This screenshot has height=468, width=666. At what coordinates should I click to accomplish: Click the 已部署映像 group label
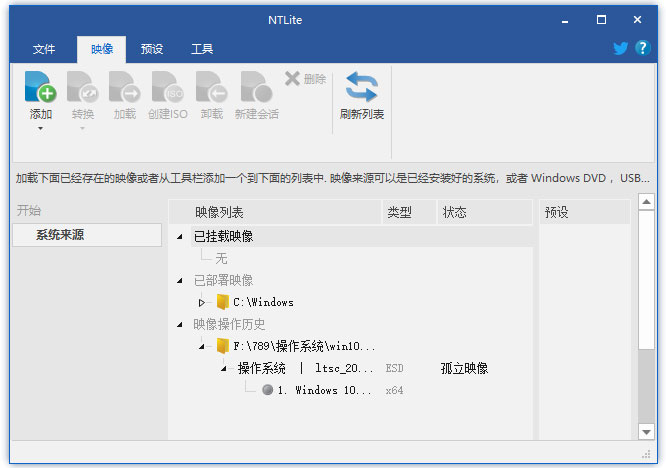click(223, 280)
